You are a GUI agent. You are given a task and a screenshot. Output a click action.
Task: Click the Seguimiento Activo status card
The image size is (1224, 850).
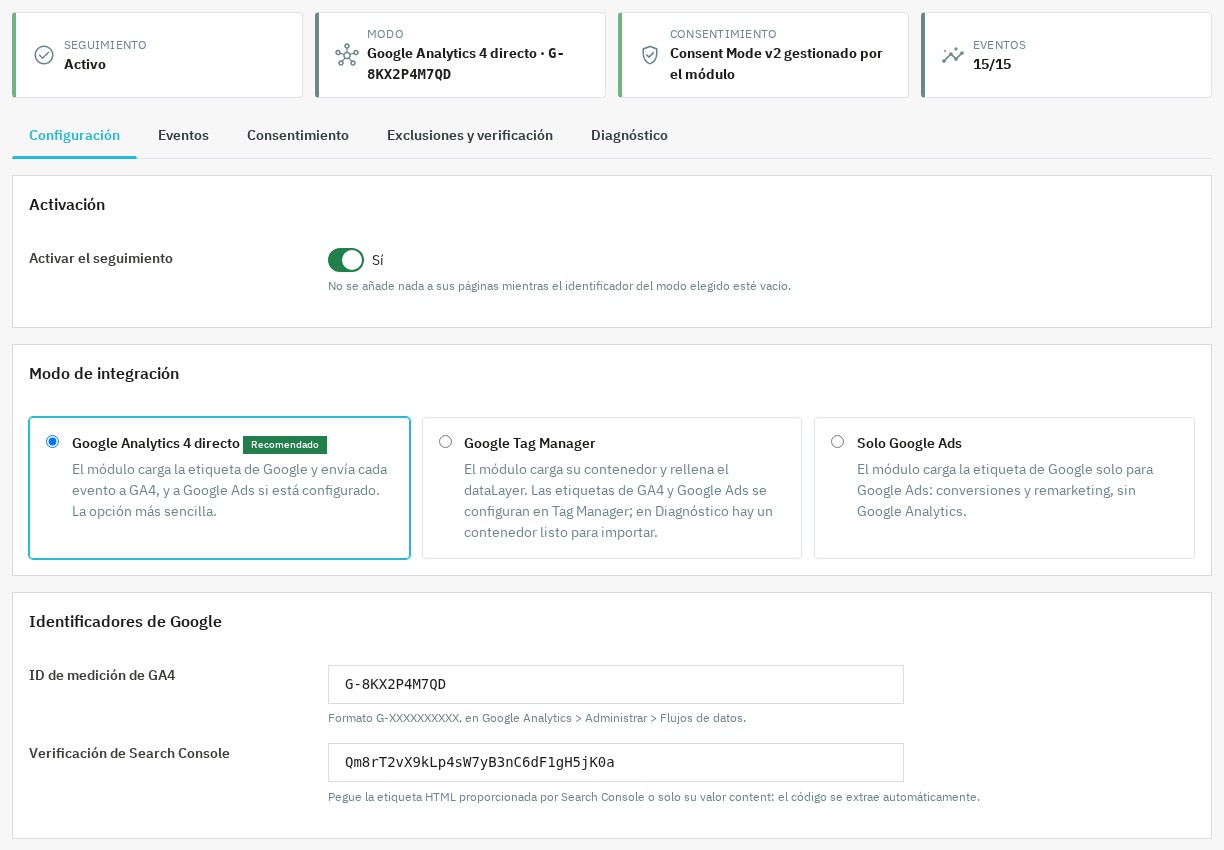coord(157,55)
